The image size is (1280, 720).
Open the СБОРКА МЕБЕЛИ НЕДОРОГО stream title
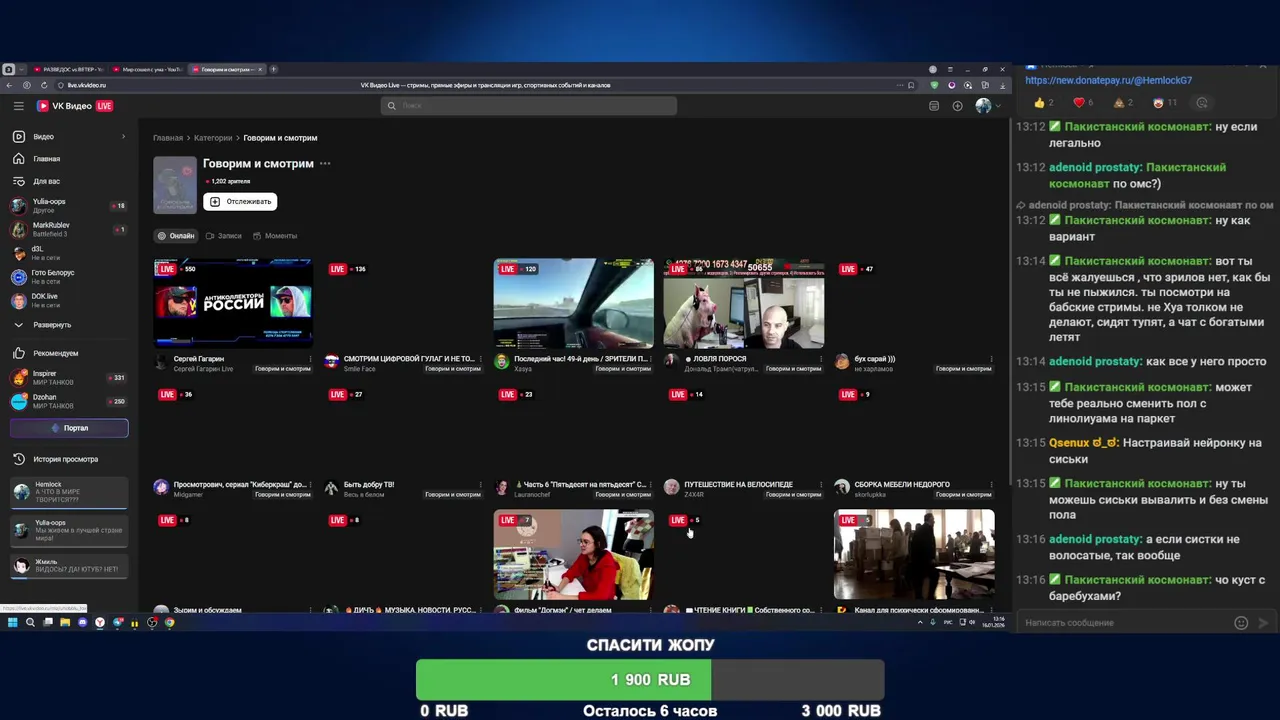(902, 485)
